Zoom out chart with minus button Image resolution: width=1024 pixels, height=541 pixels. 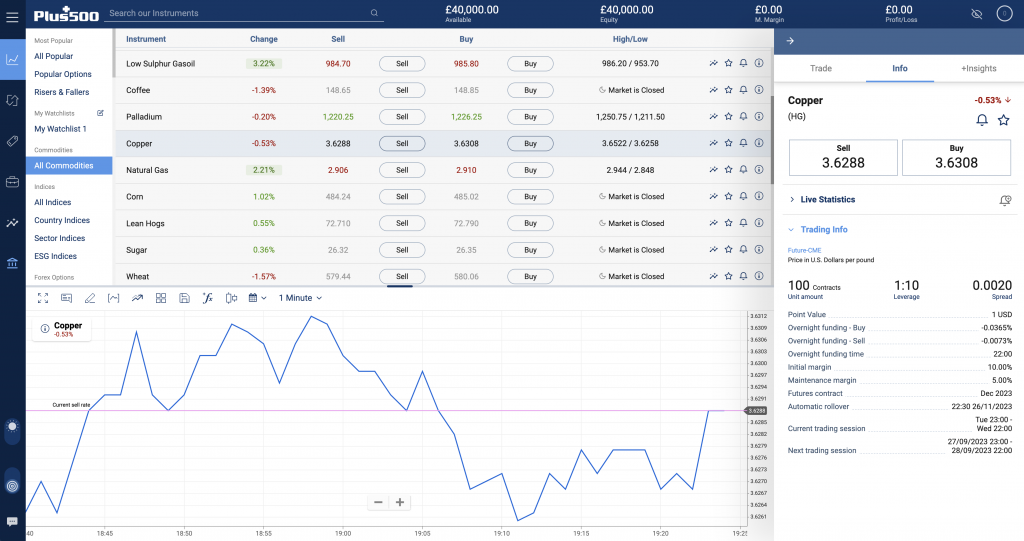pos(378,502)
